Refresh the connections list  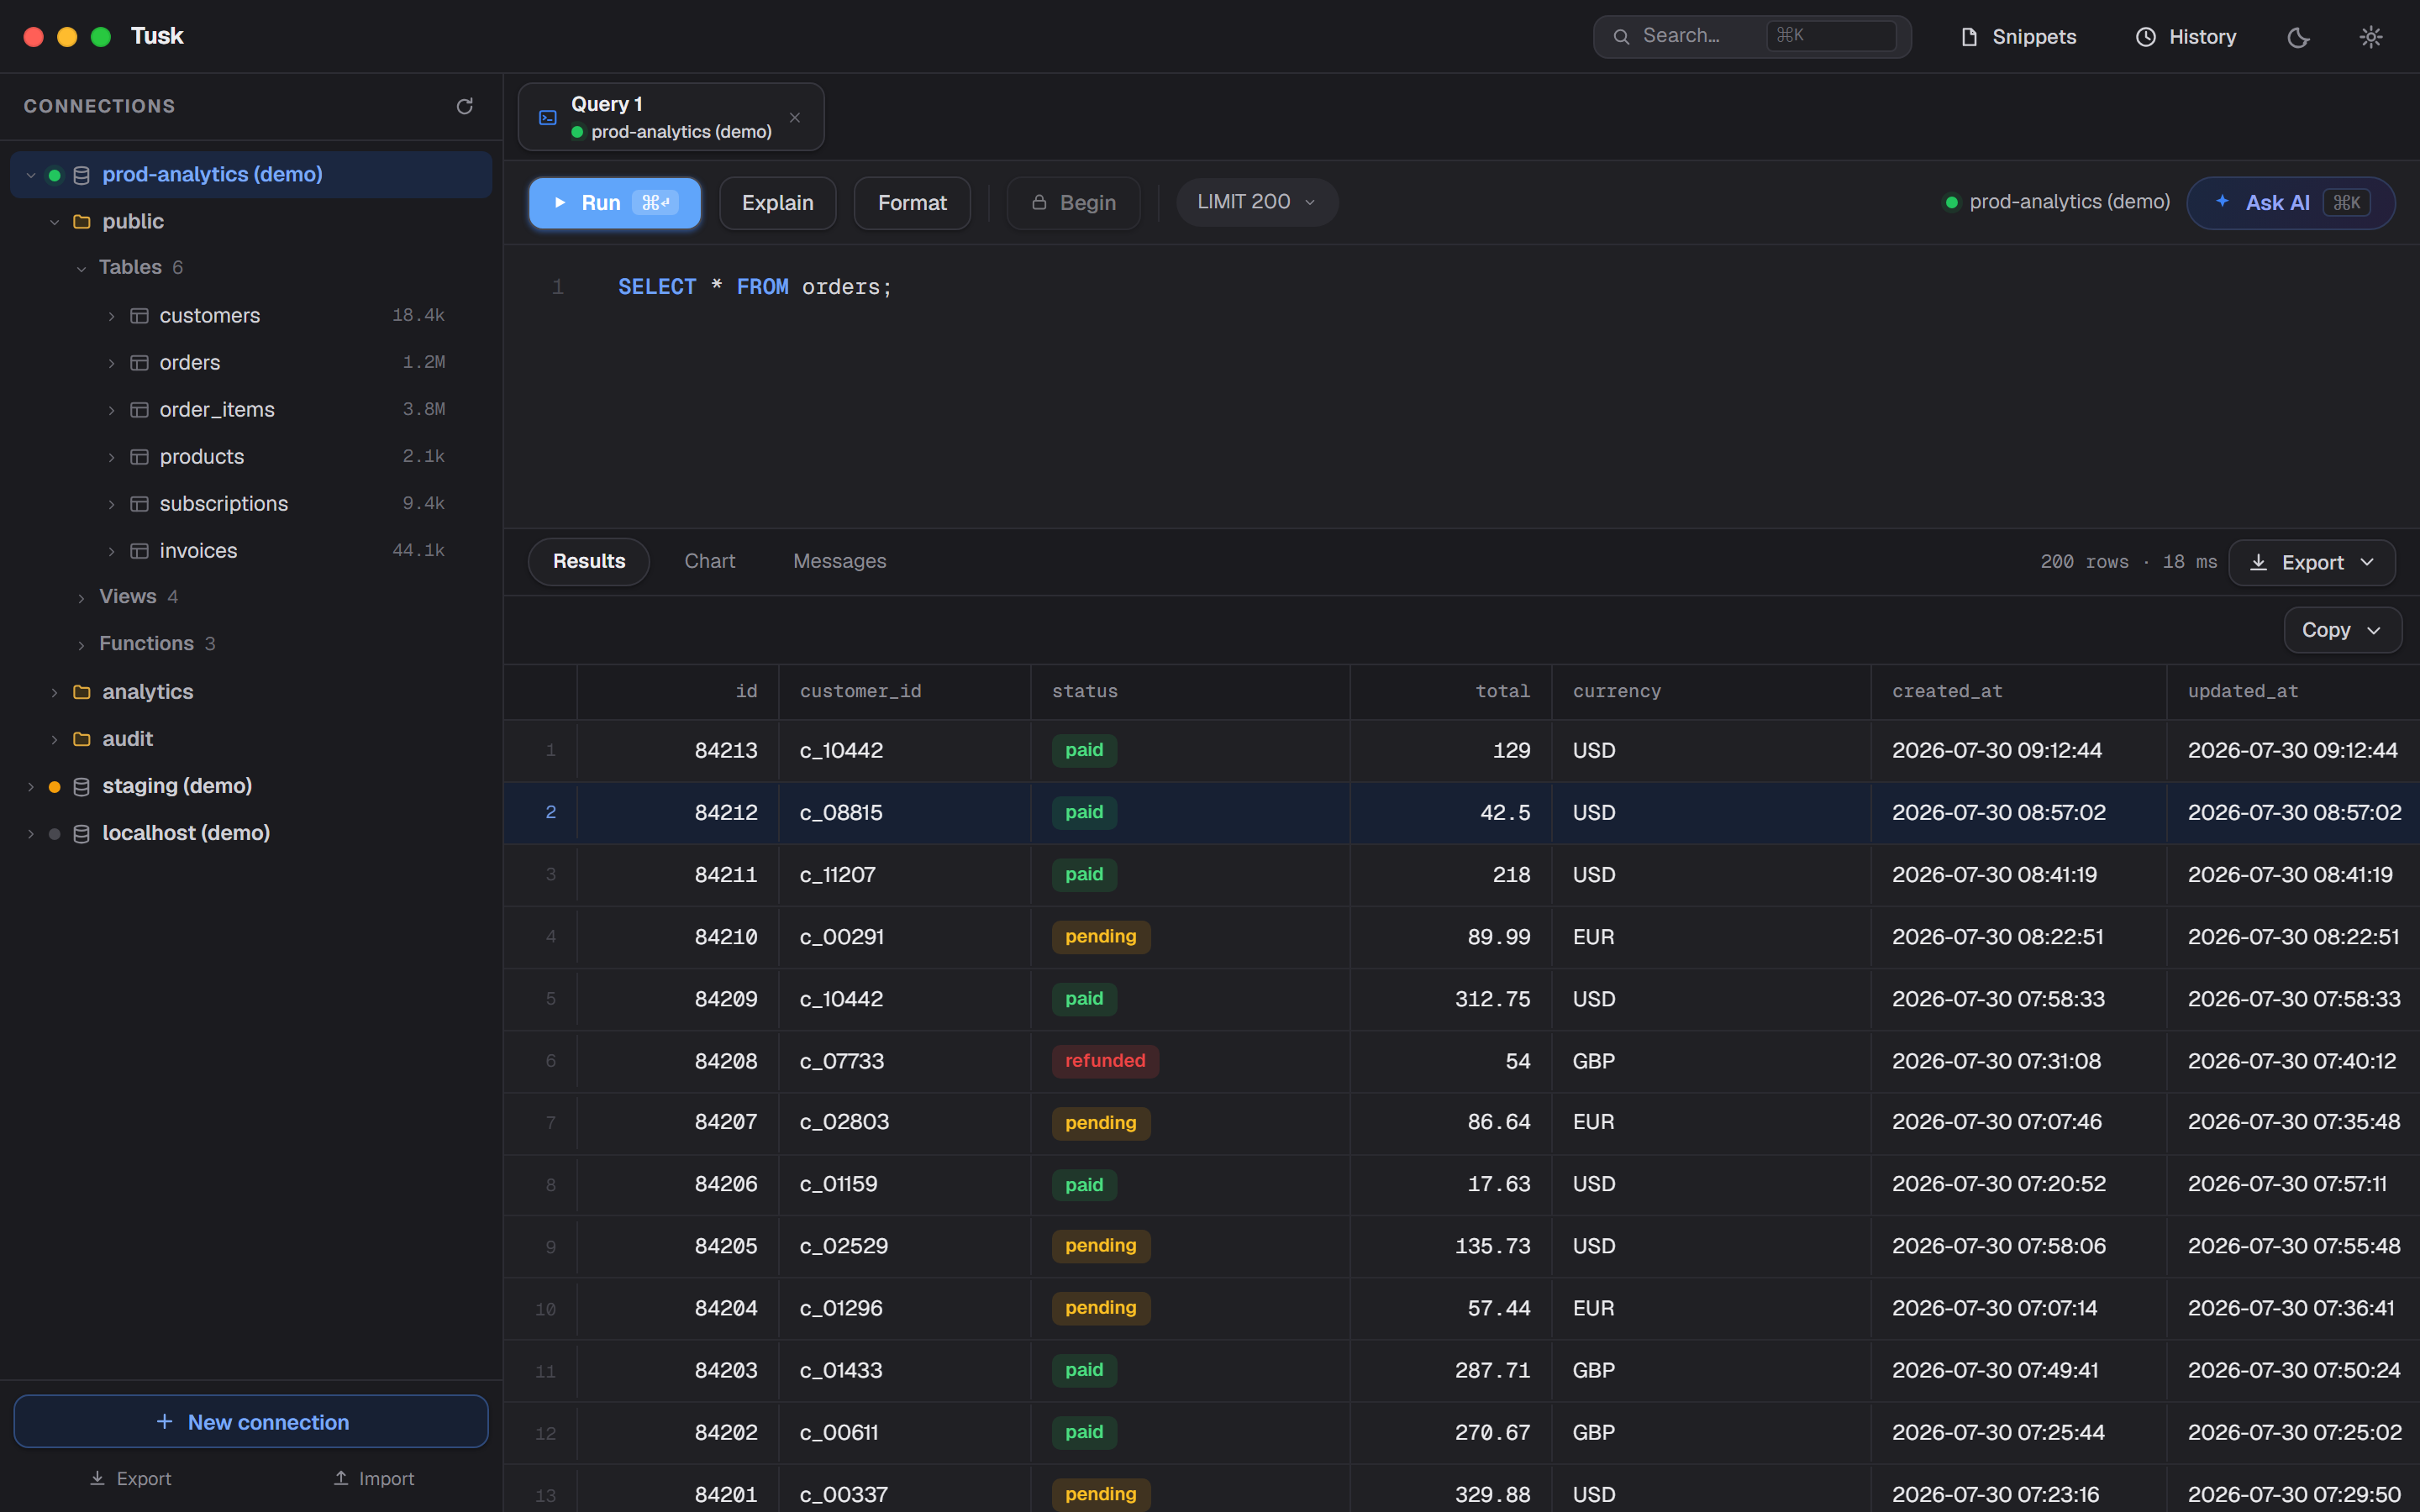(x=464, y=106)
